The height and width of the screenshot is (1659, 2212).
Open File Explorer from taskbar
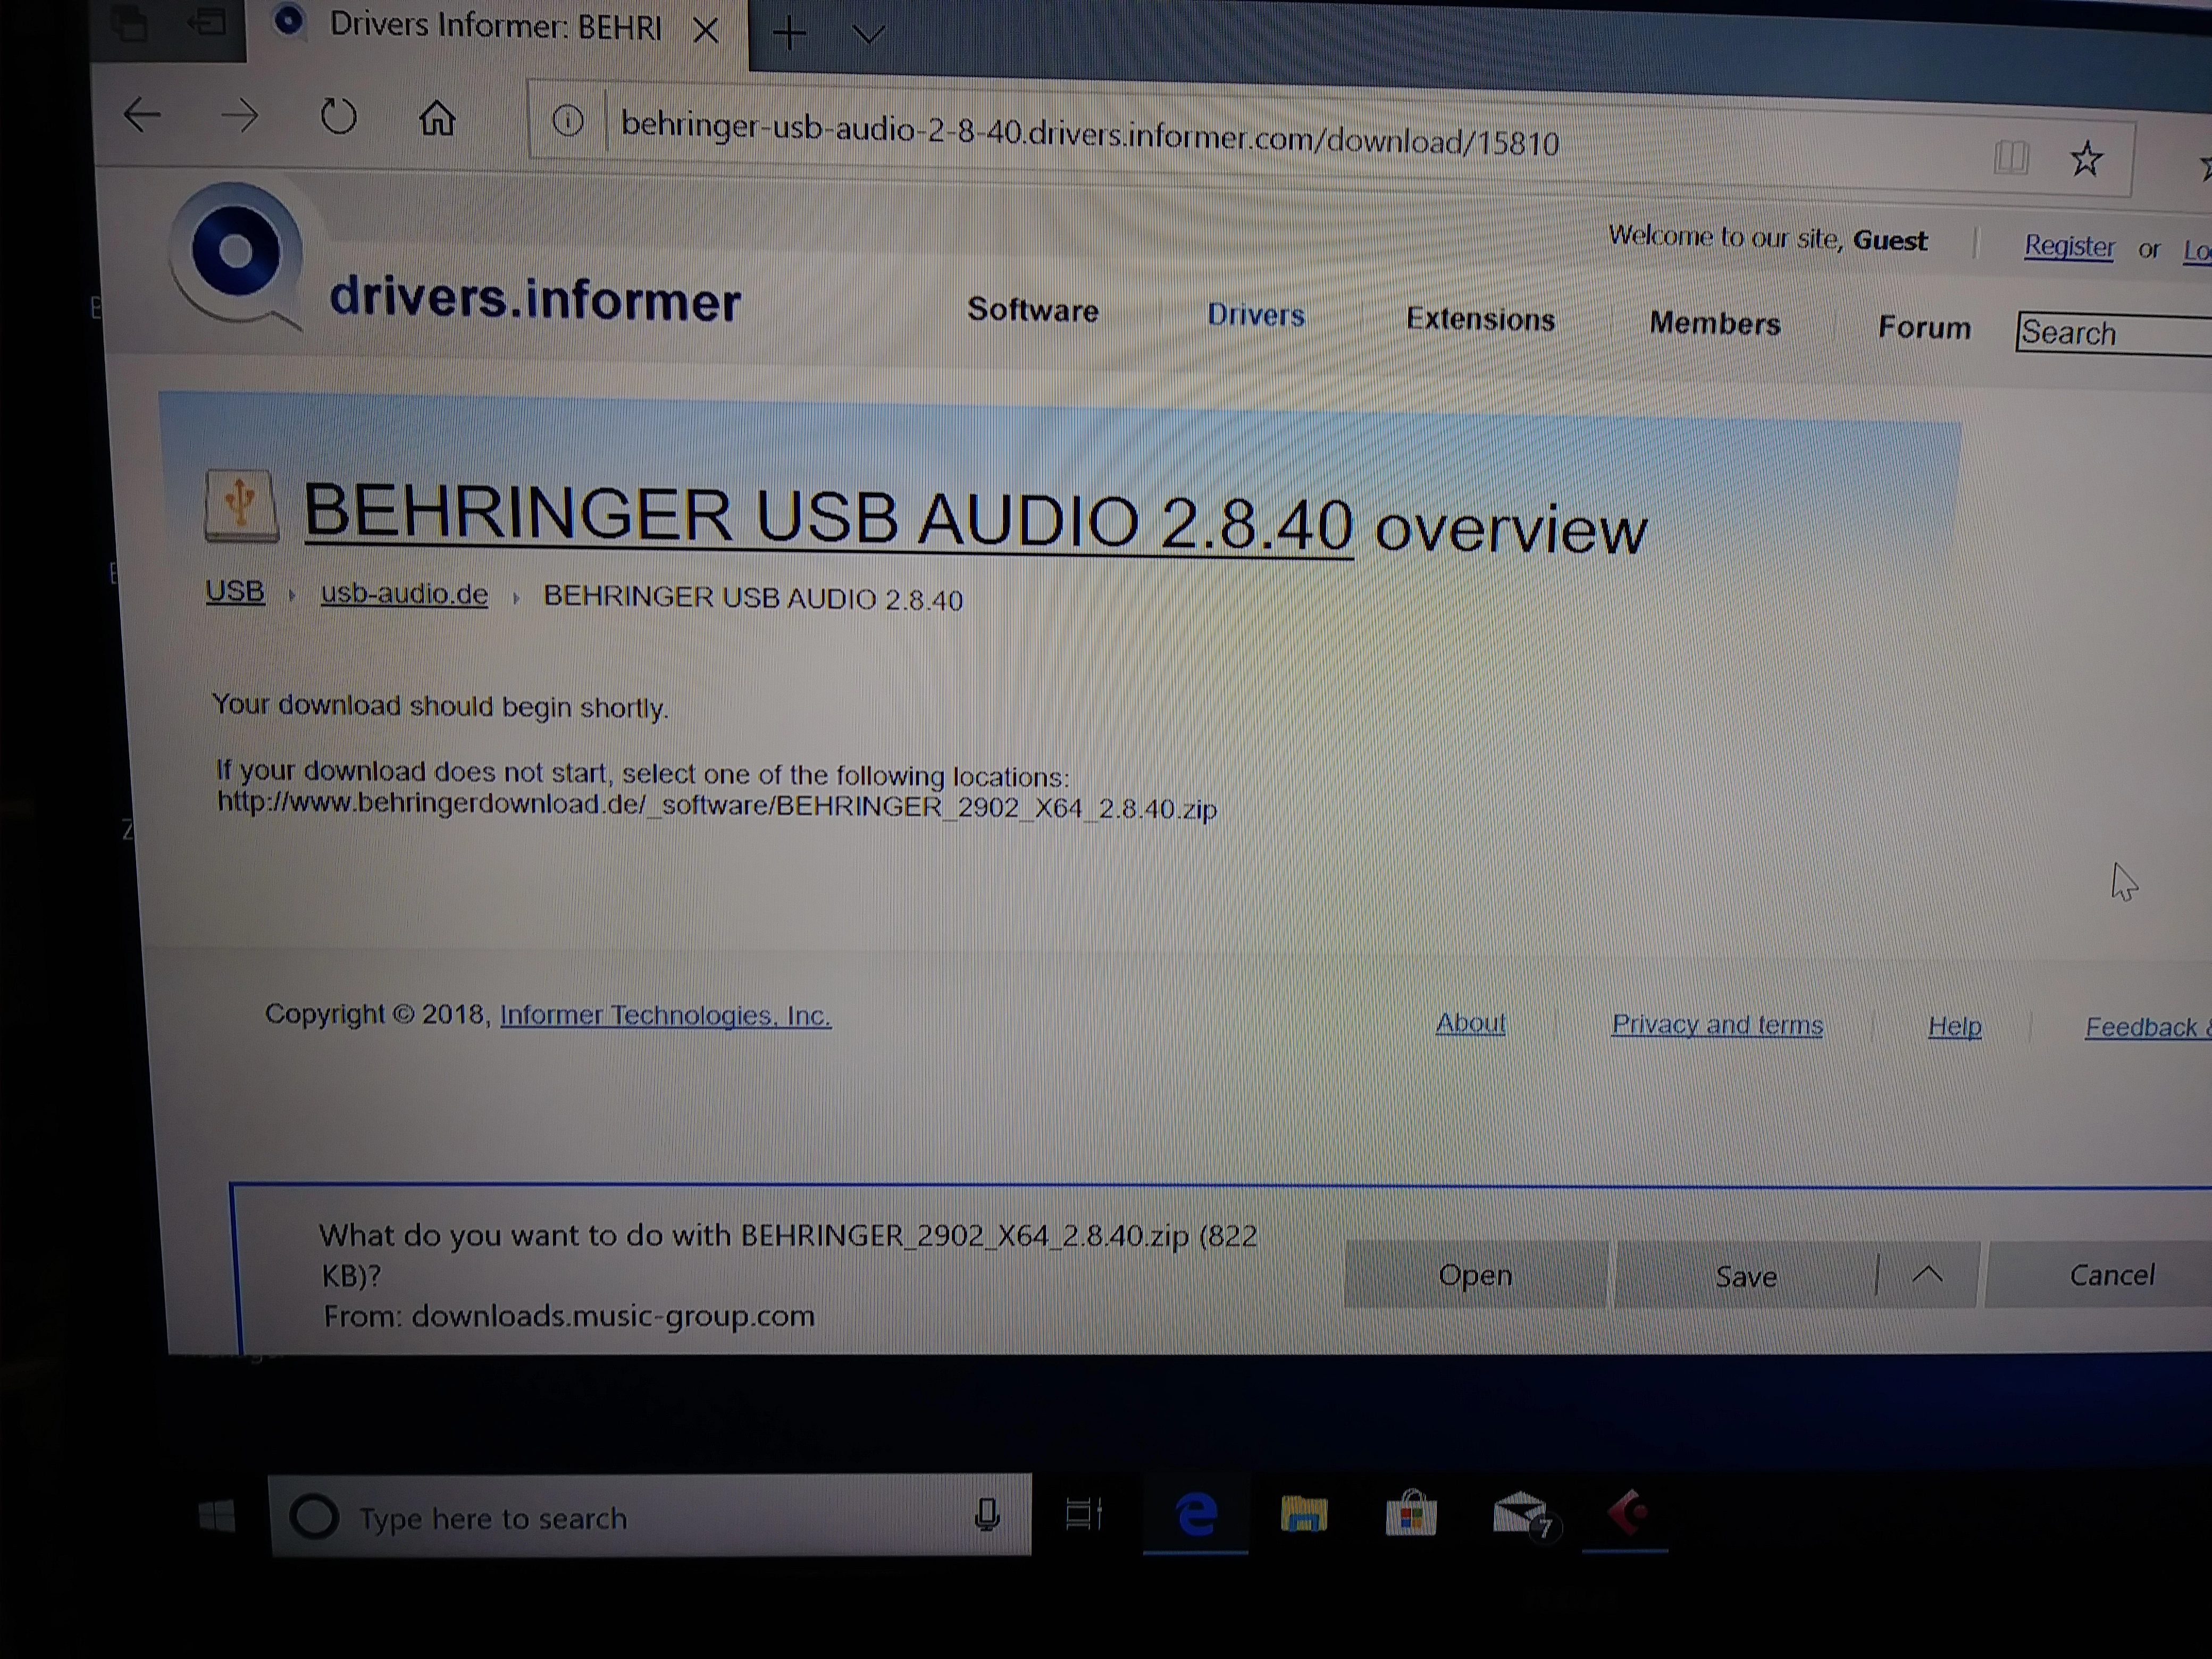click(x=1303, y=1515)
